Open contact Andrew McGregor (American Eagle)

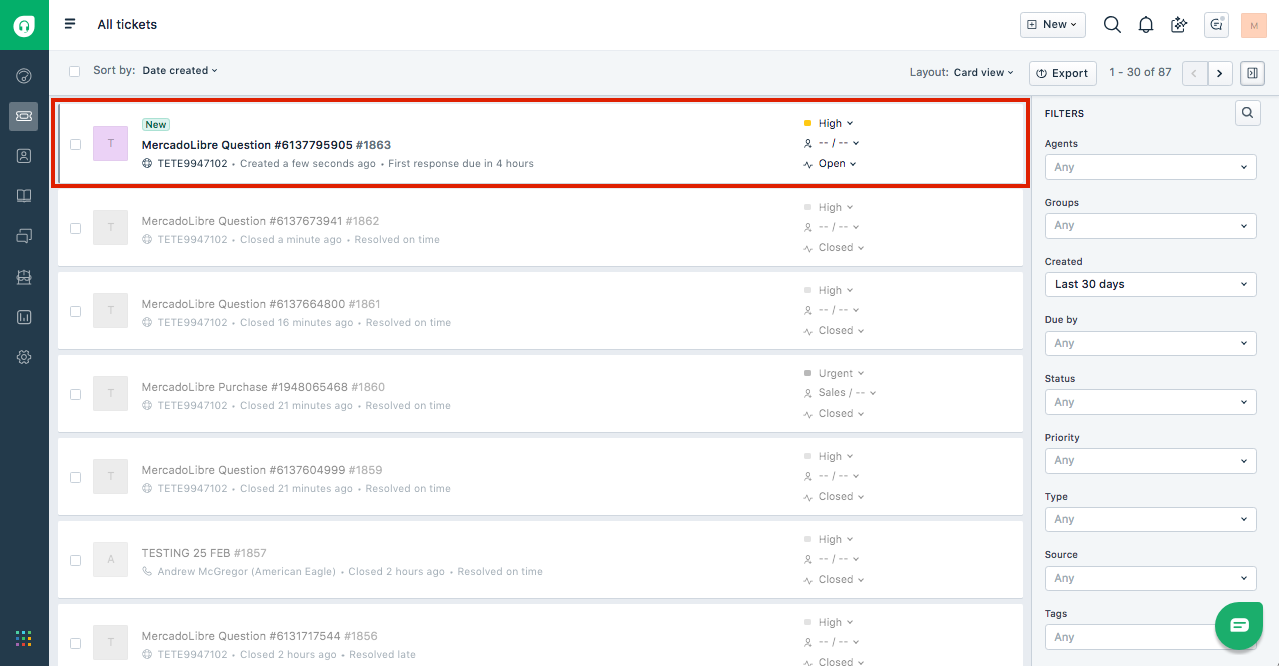[x=246, y=572]
